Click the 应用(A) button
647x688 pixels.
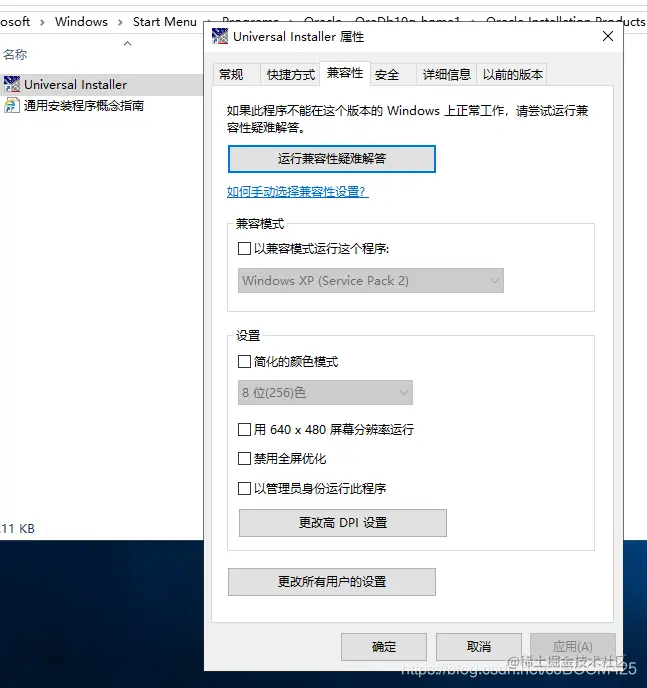point(572,647)
